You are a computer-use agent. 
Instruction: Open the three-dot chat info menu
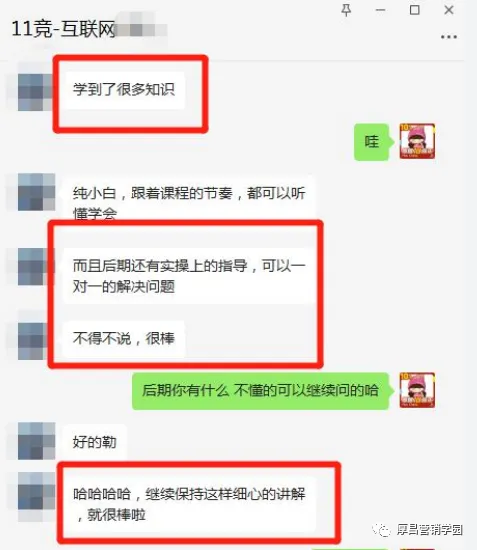pyautogui.click(x=449, y=37)
